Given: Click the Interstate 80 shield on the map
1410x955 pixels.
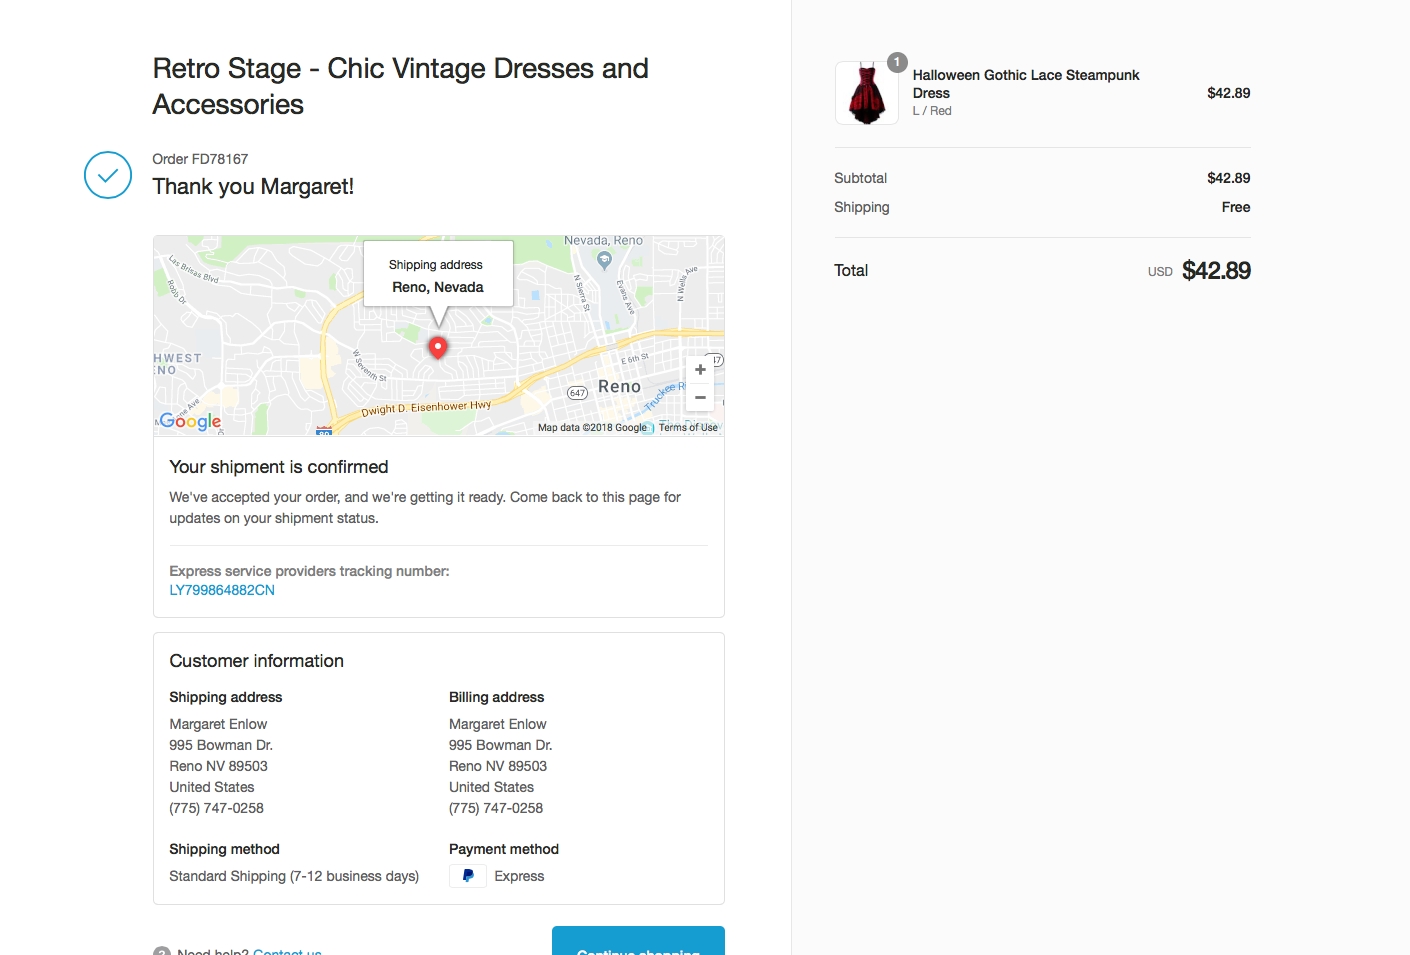Looking at the screenshot, I should pos(324,431).
